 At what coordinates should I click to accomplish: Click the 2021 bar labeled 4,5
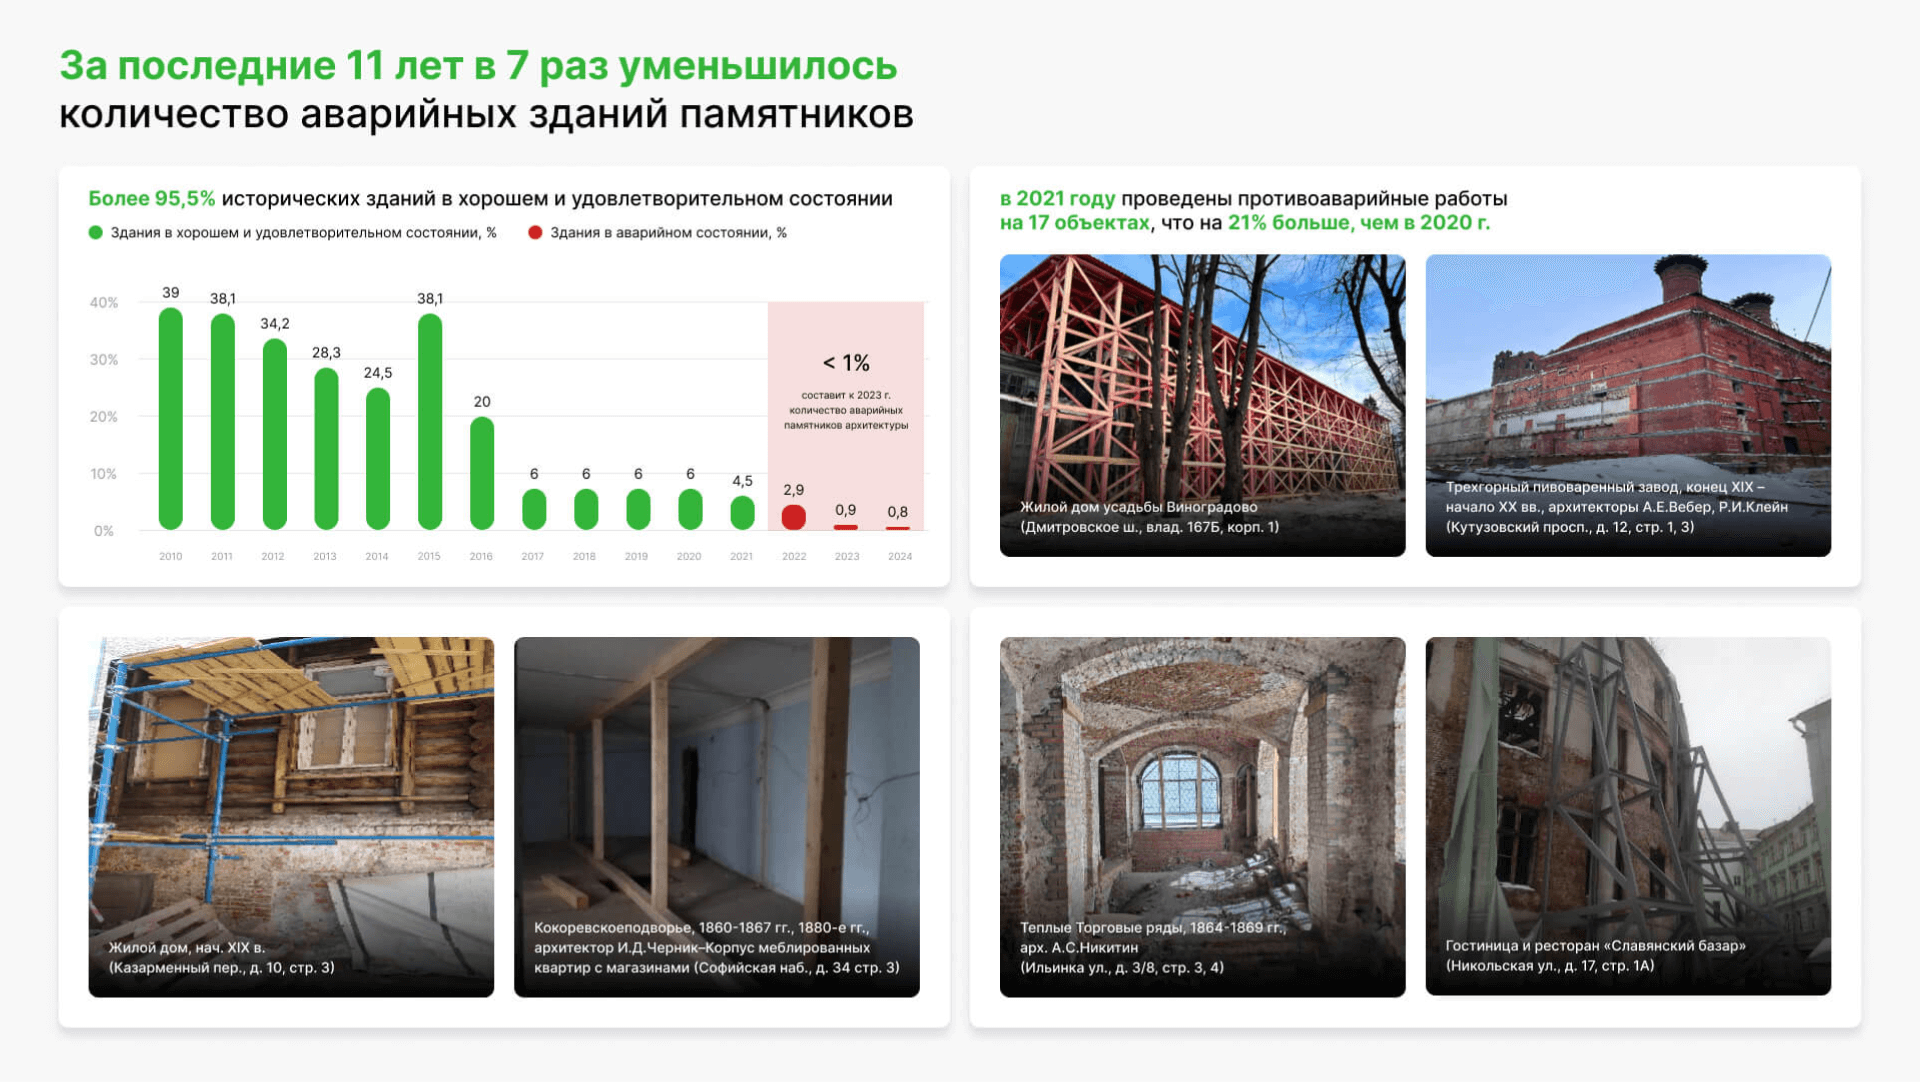[x=742, y=513]
